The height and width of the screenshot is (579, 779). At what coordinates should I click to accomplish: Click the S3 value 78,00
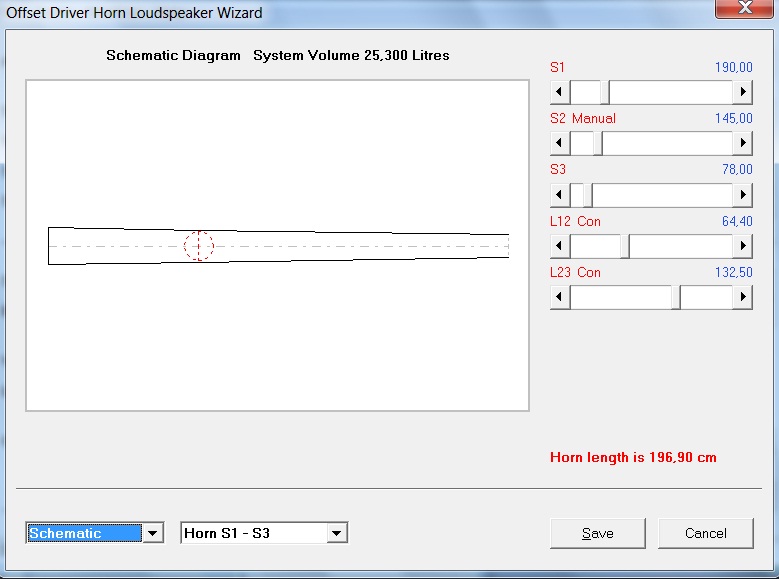(x=737, y=169)
